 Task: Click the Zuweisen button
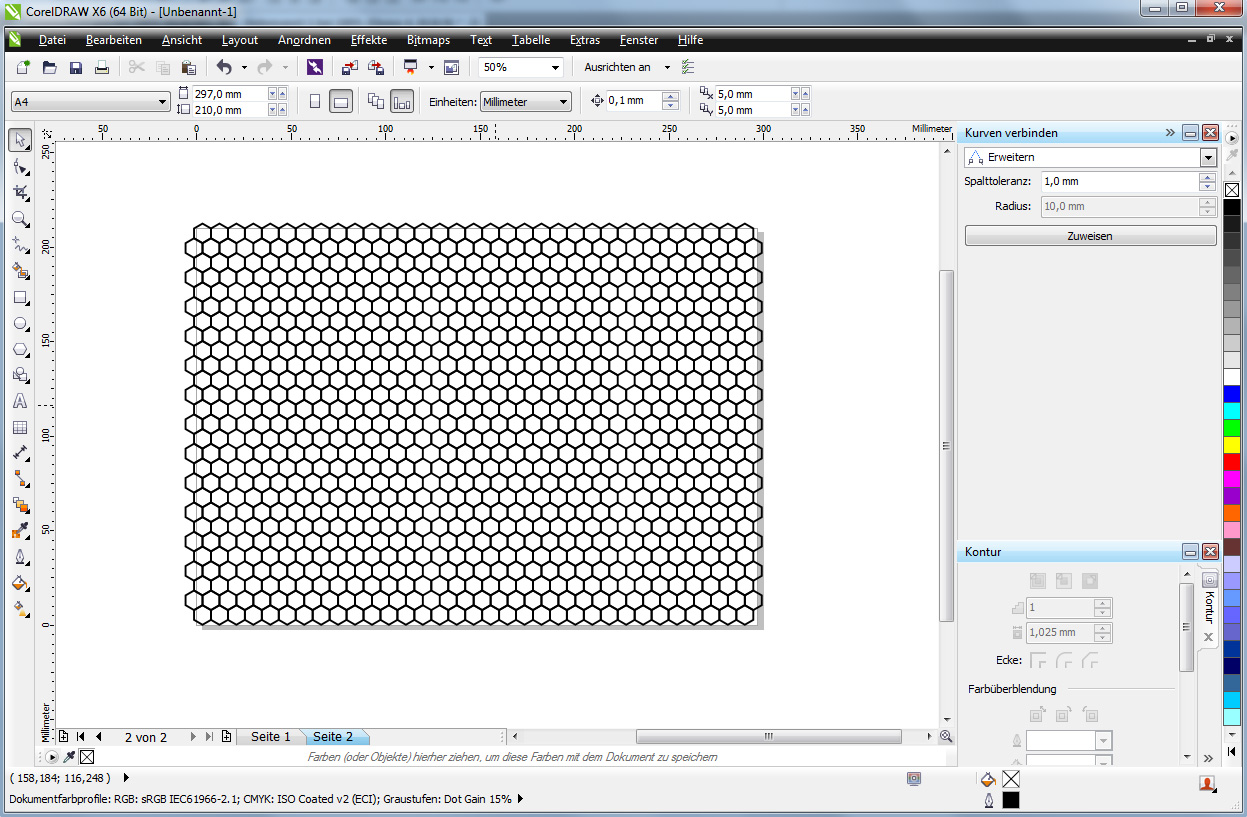[1090, 236]
